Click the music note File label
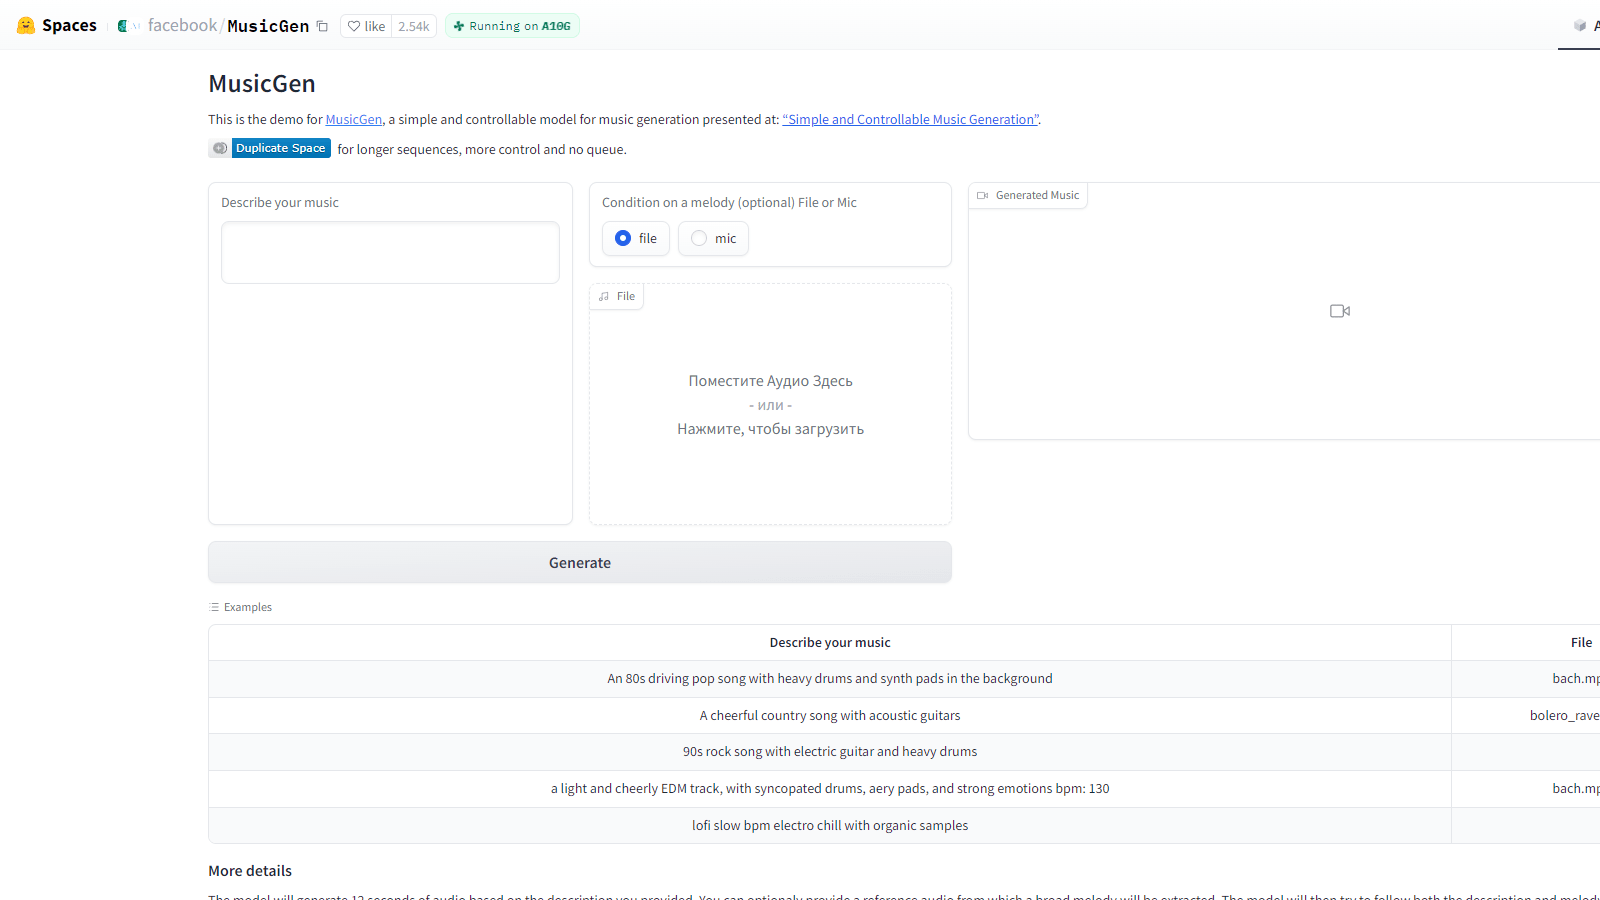 click(617, 296)
